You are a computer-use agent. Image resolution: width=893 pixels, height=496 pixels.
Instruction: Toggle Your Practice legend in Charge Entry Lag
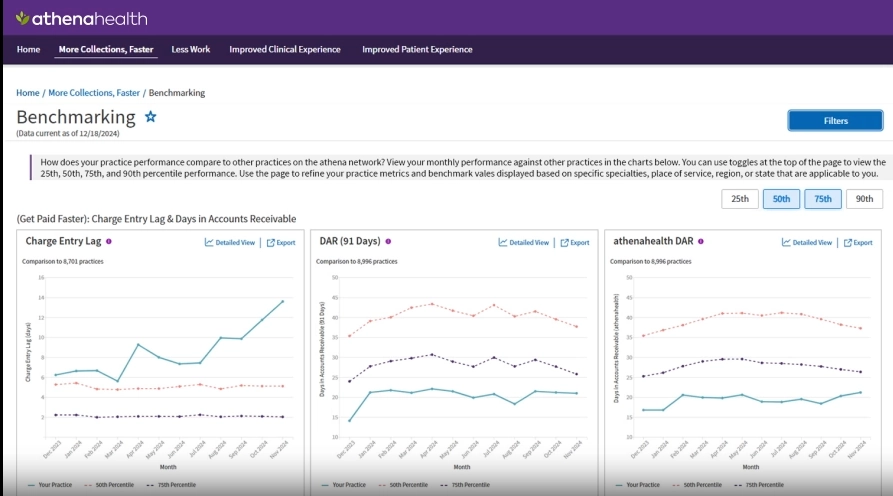point(50,485)
